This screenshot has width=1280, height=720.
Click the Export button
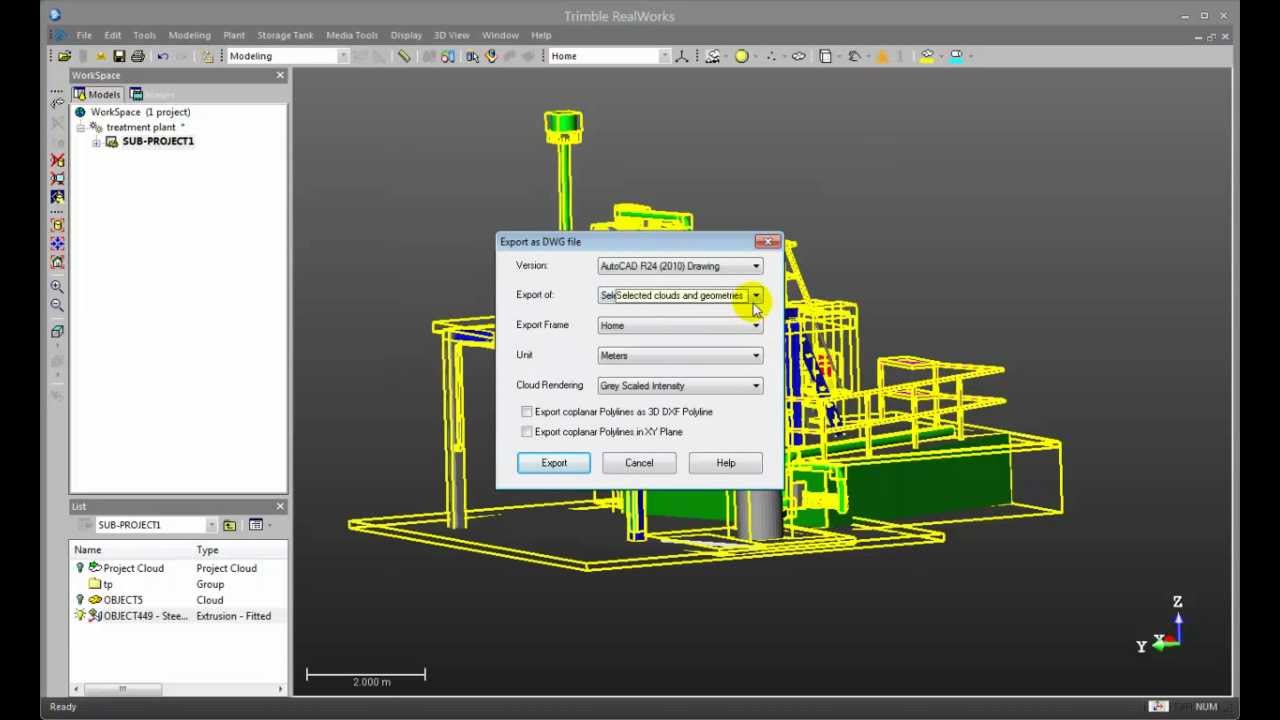[554, 463]
